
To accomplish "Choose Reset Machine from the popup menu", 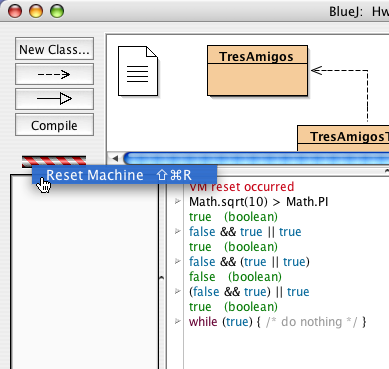I will click(x=124, y=175).
